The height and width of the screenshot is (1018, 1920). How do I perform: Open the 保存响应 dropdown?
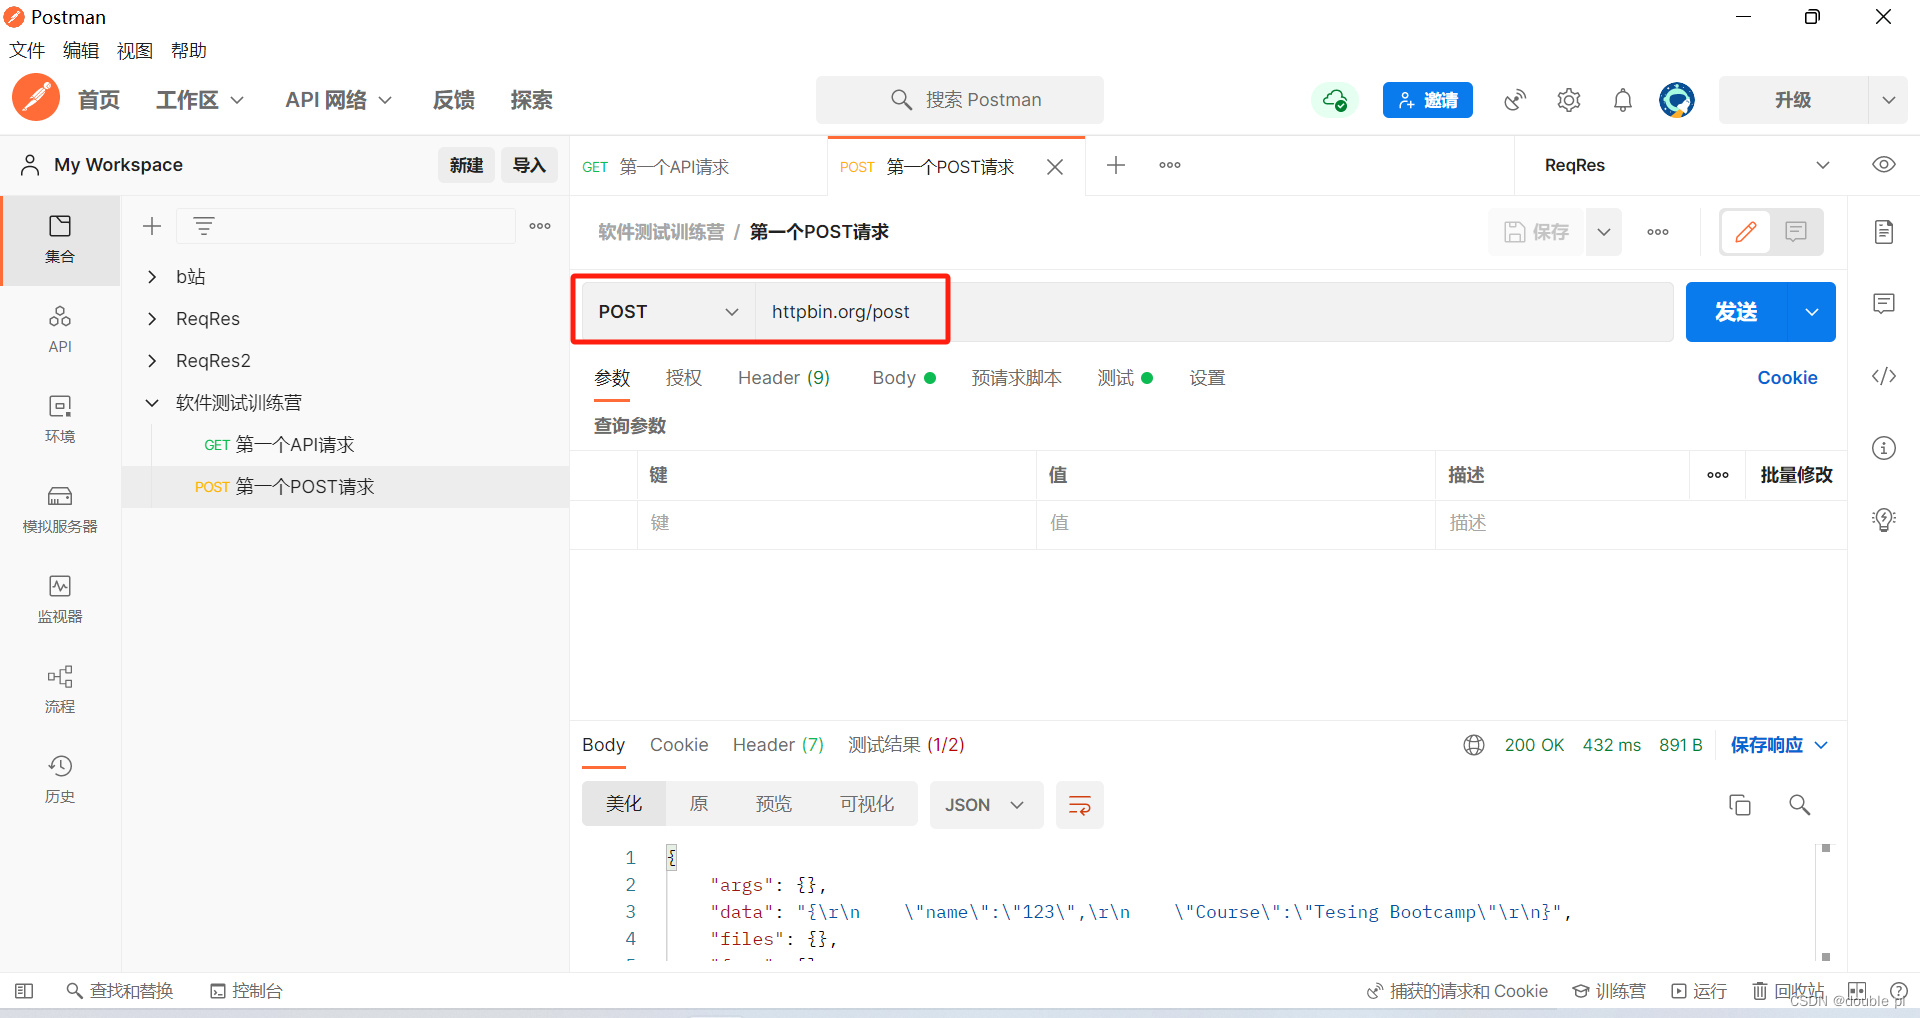point(1779,745)
